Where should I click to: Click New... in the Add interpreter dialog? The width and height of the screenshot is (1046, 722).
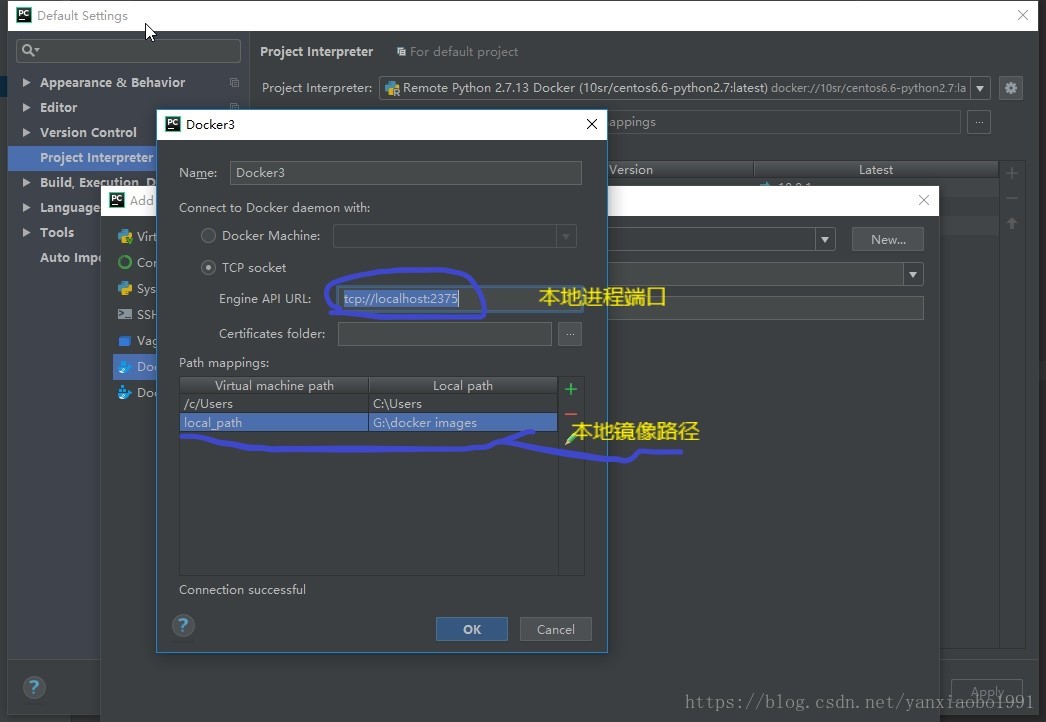point(888,240)
